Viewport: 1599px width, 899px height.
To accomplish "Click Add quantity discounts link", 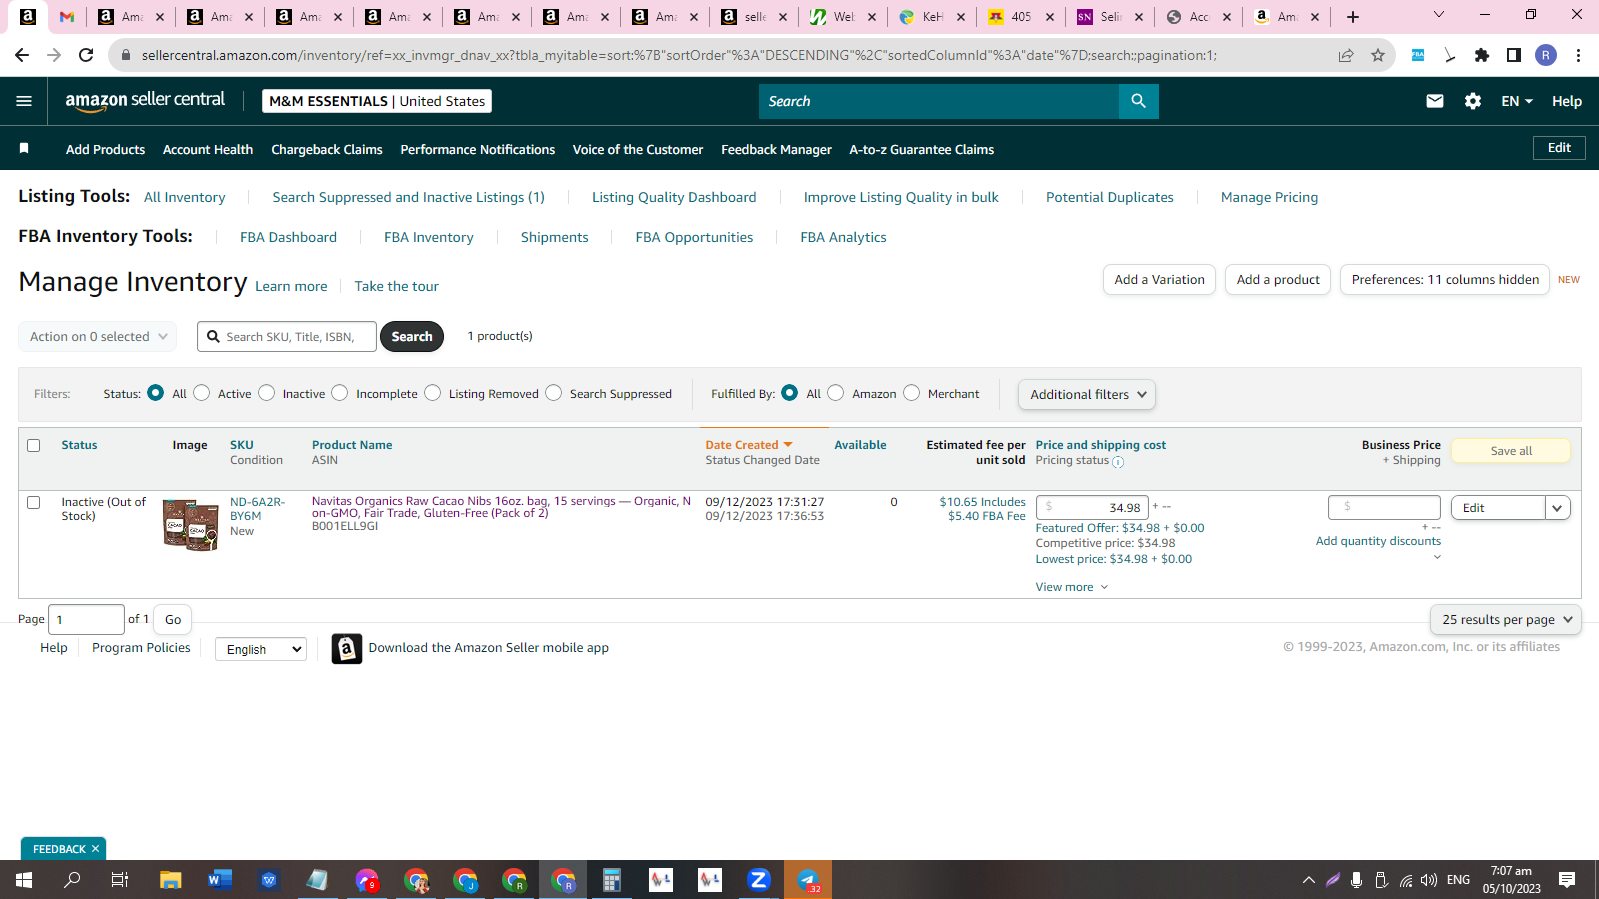I will coord(1378,541).
